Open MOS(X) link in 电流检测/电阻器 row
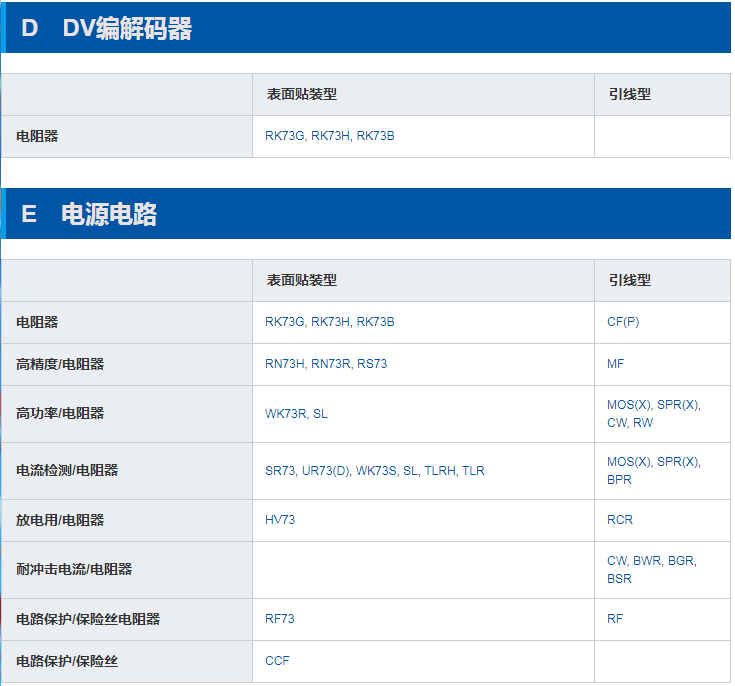735x686 pixels. [629, 462]
